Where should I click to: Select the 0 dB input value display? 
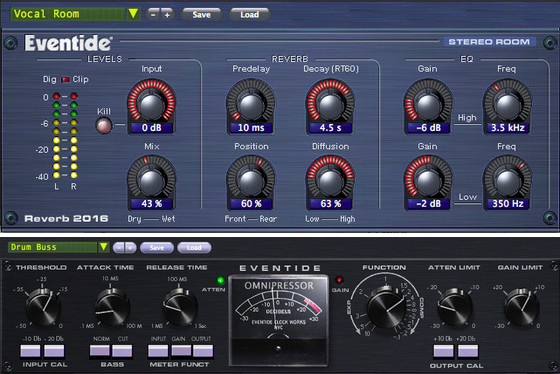[151, 128]
